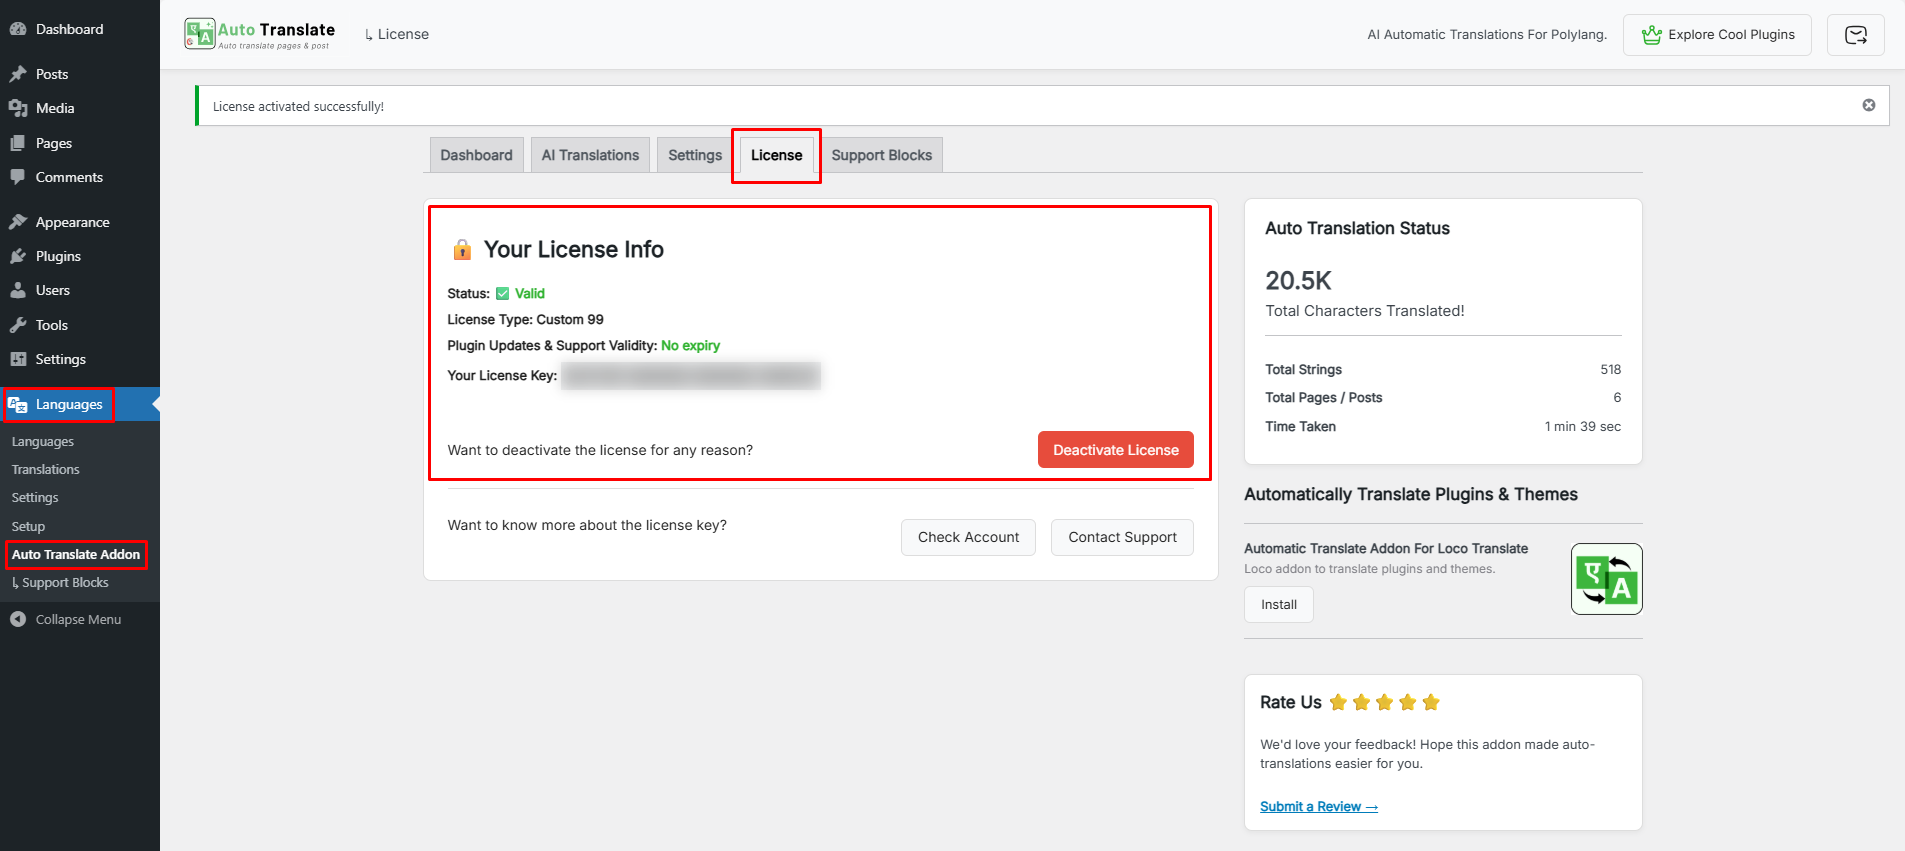Click the Dashboard speedometer icon in sidebar
The image size is (1905, 851).
click(x=18, y=29)
